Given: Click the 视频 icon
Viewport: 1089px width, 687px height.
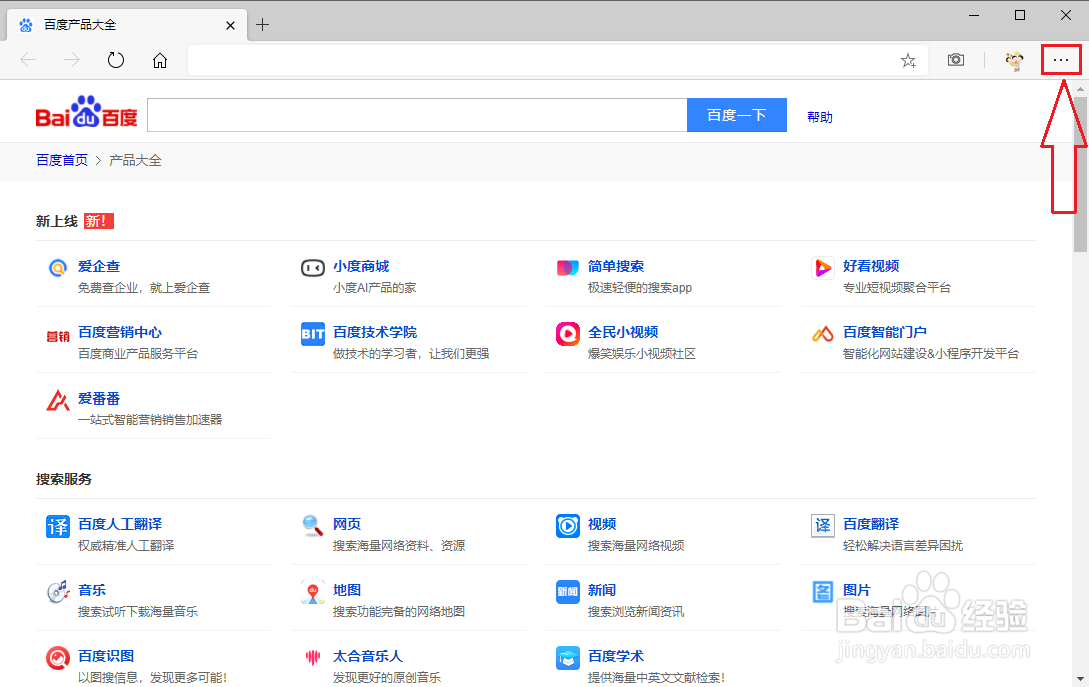Looking at the screenshot, I should 567,526.
